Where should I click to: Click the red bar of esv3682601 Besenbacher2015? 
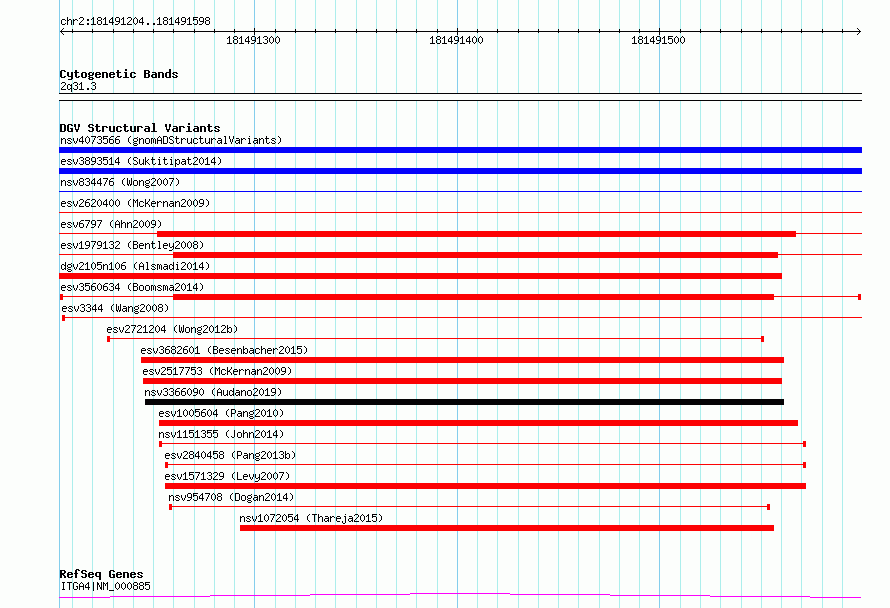coord(463,360)
